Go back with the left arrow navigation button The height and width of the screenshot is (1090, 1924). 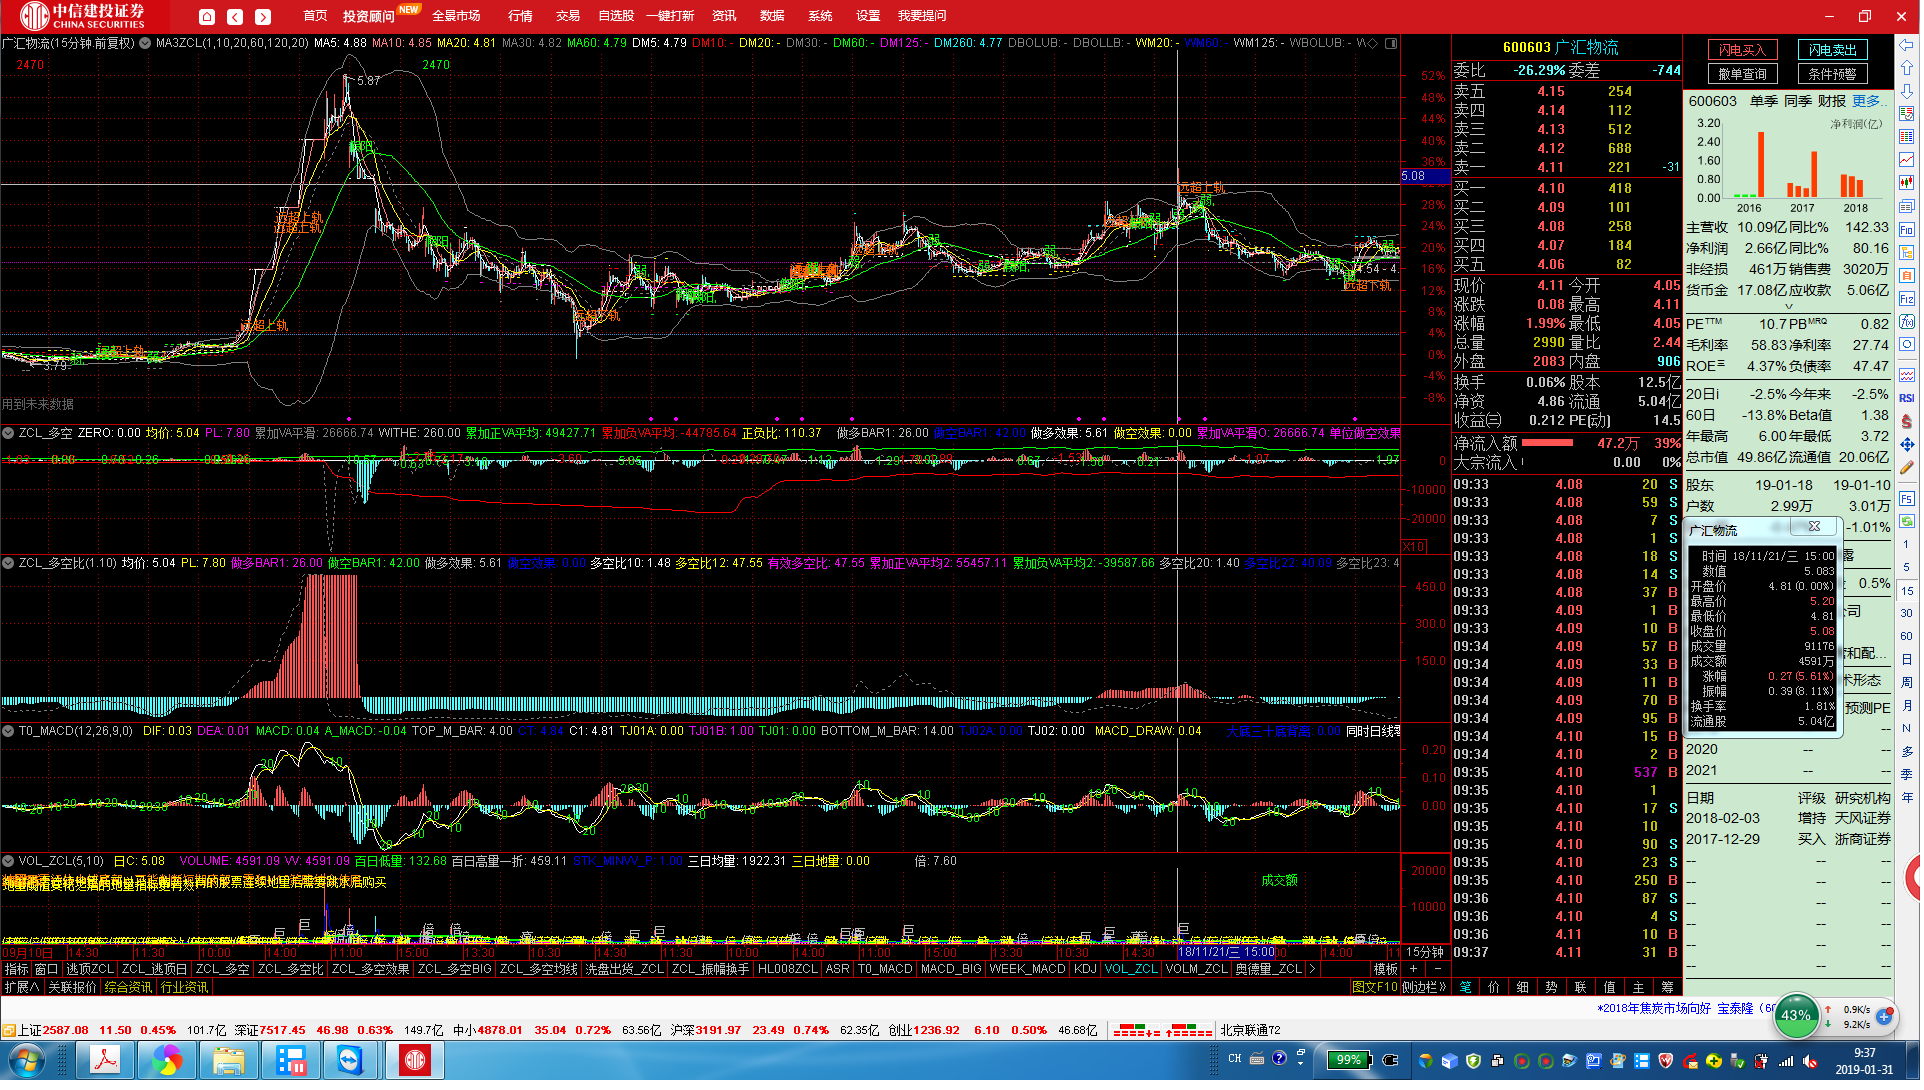click(x=235, y=17)
